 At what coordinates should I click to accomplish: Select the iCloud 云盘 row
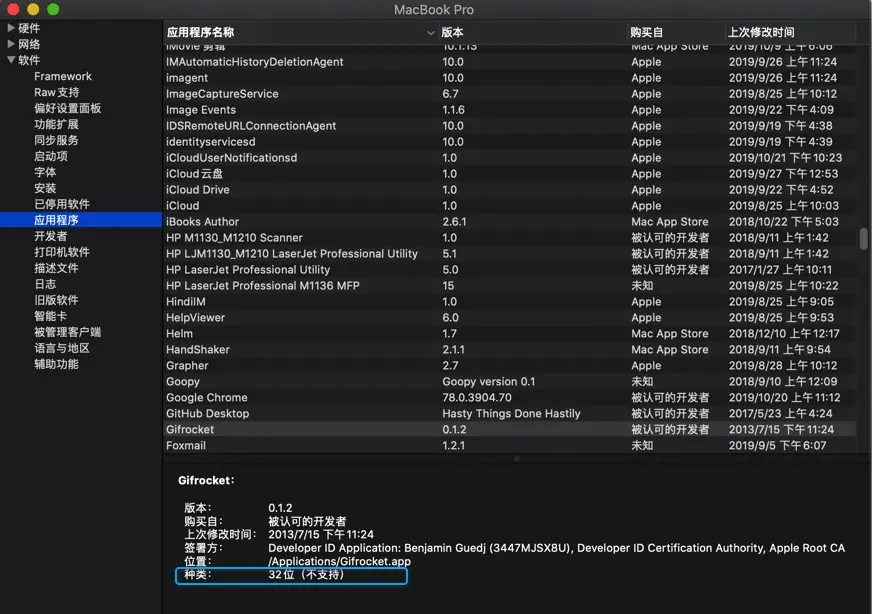(509, 174)
